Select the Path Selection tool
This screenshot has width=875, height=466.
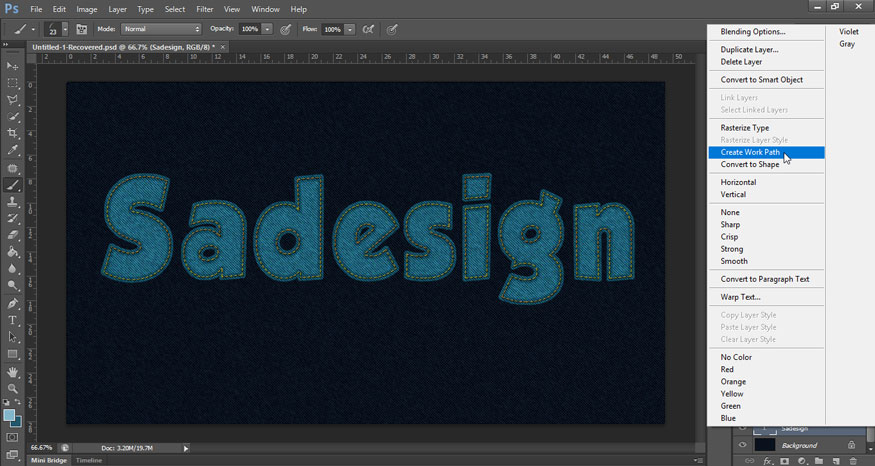(x=12, y=337)
